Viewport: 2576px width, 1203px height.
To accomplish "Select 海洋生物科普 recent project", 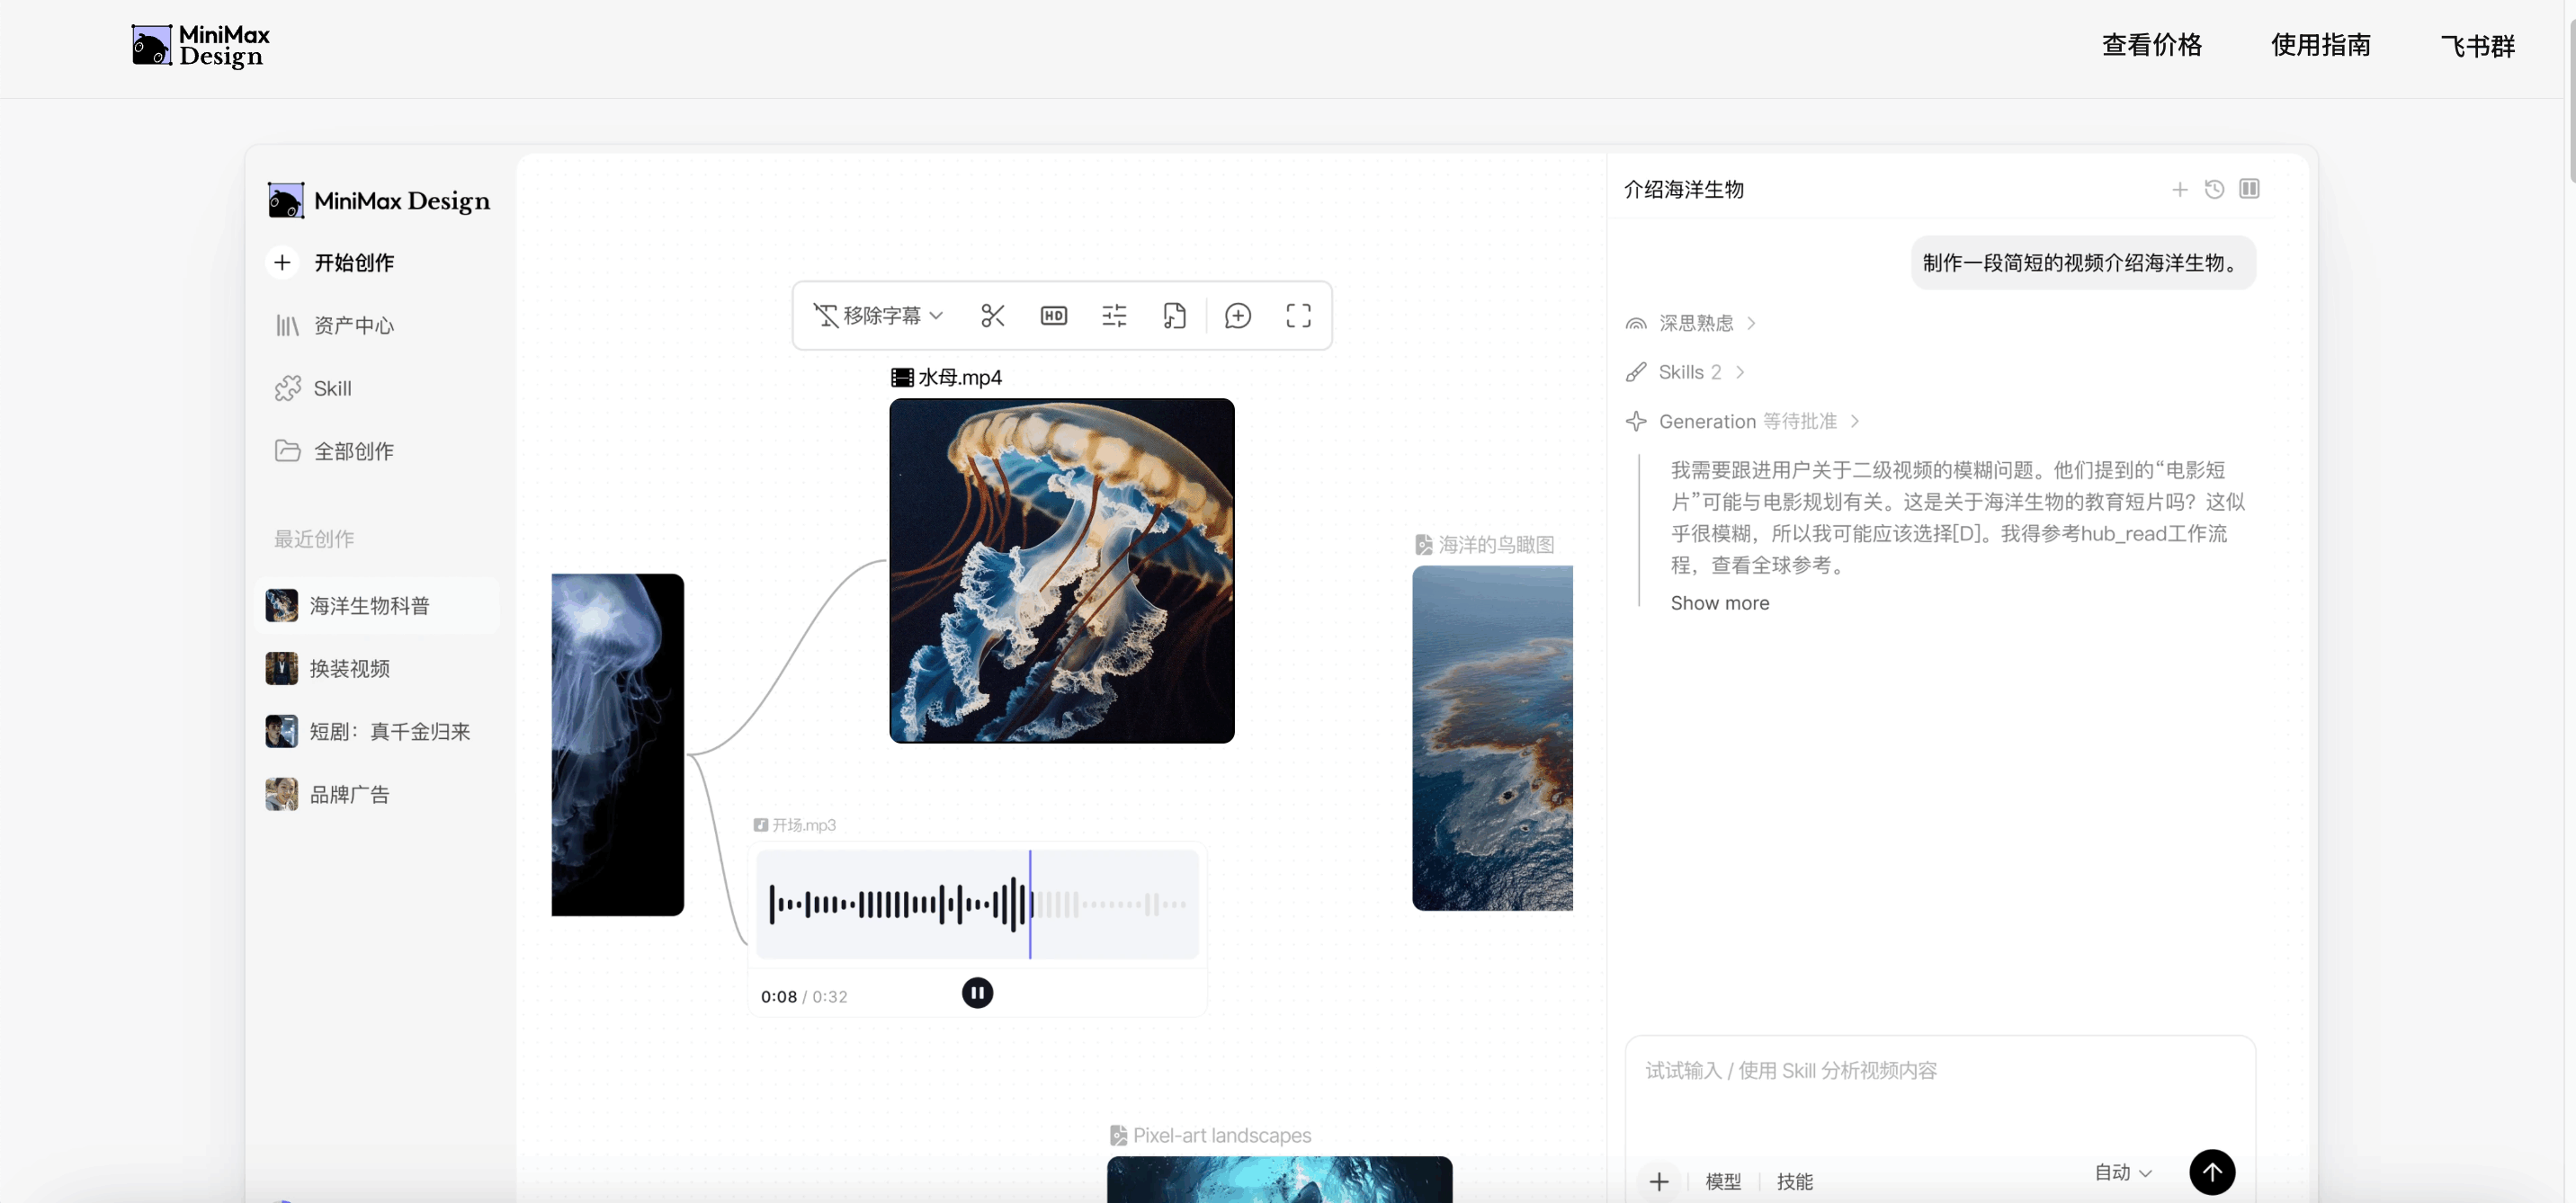I will (x=378, y=606).
